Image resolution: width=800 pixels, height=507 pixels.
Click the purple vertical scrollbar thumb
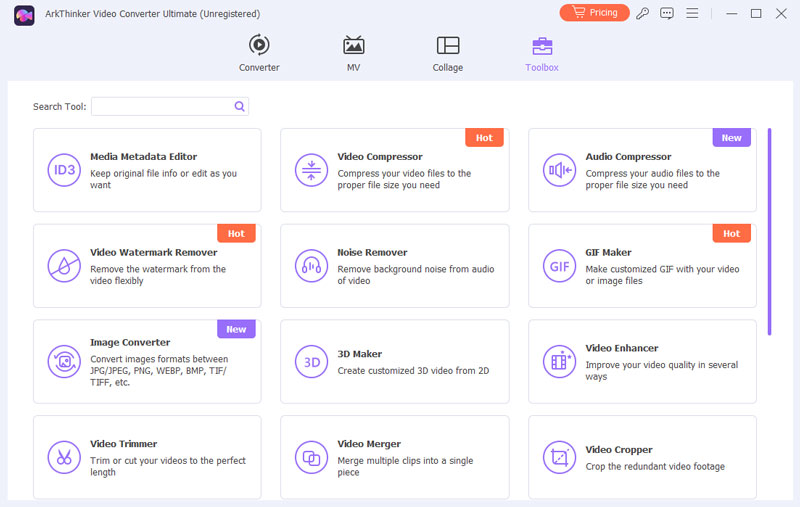(769, 232)
